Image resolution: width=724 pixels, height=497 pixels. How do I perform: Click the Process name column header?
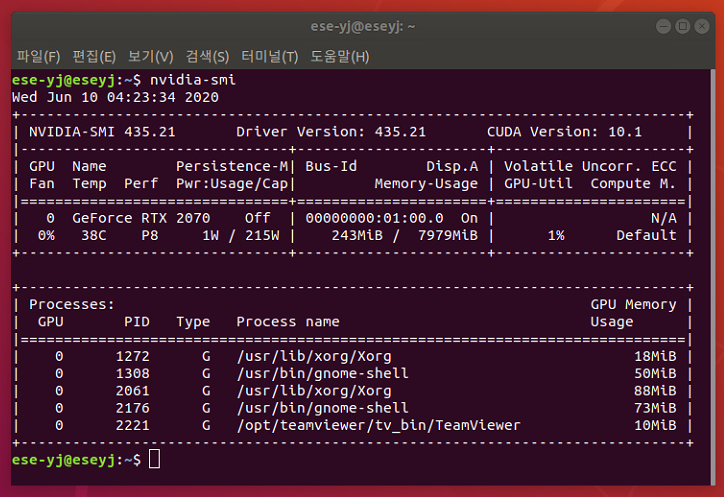(288, 322)
